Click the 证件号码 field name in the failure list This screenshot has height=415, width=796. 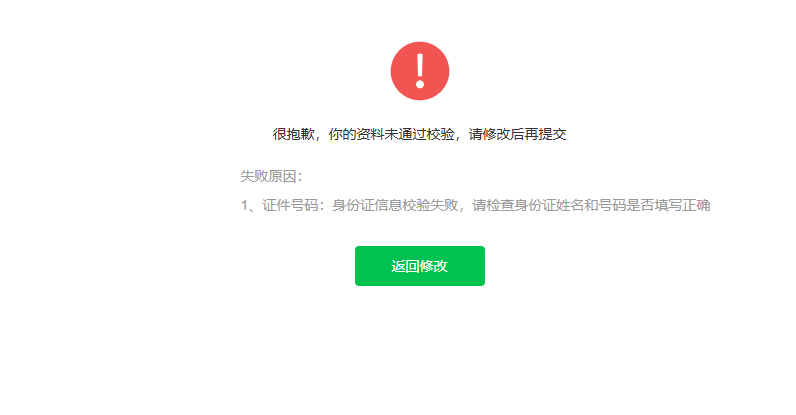(290, 206)
